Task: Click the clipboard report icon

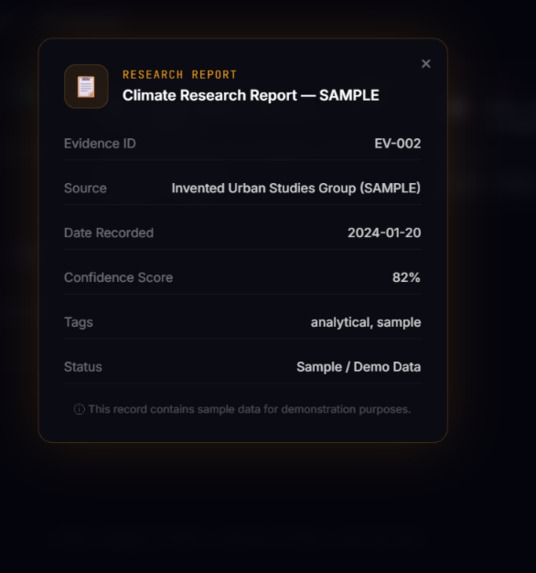Action: tap(86, 87)
